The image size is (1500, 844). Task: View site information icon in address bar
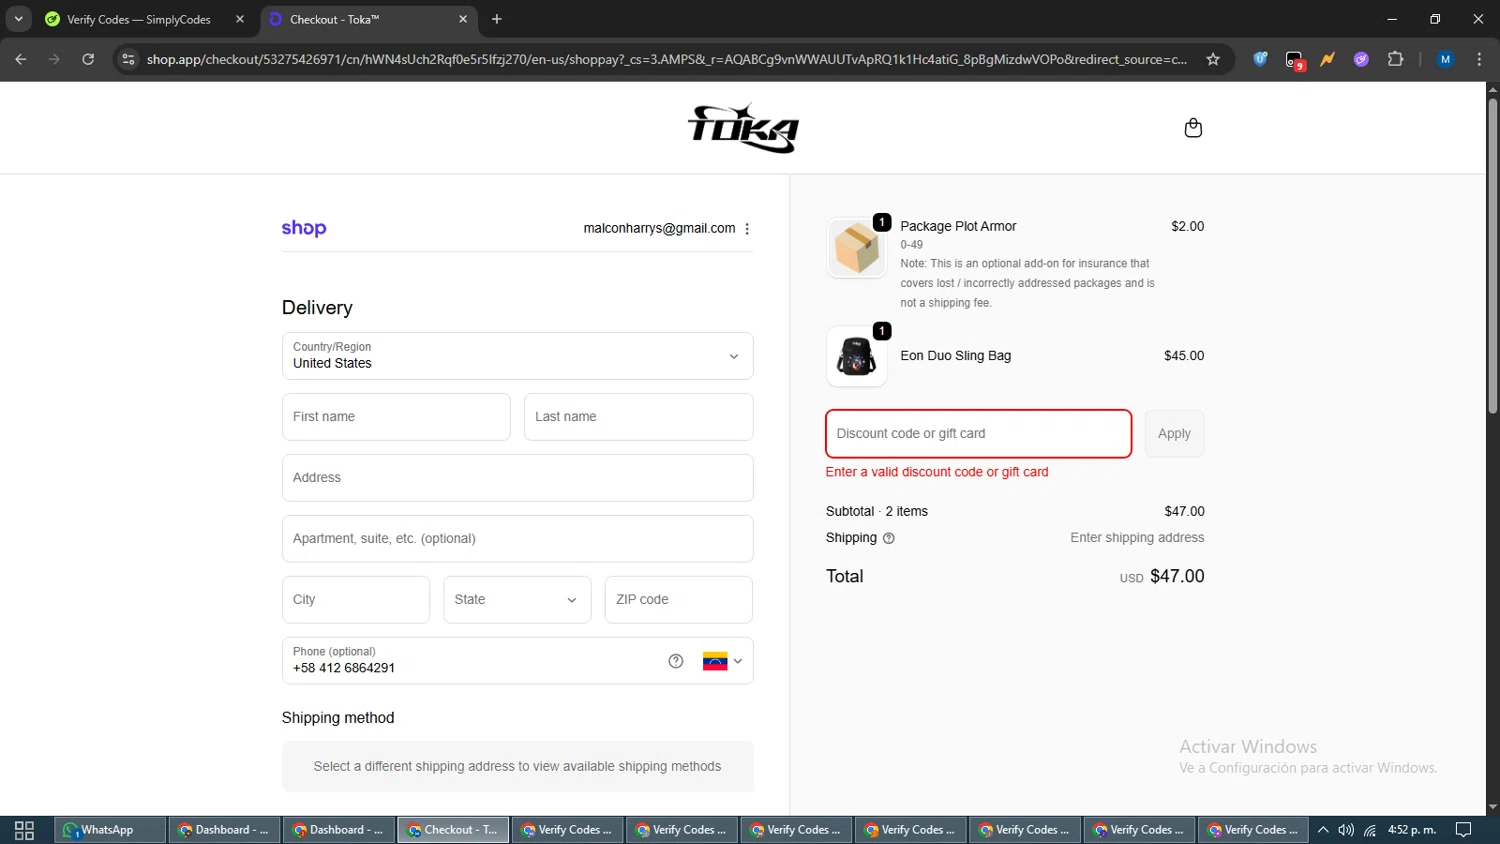click(128, 59)
